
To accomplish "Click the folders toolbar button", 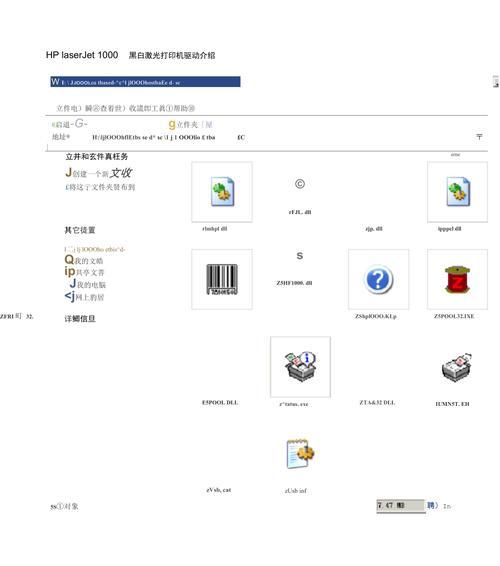I will (183, 125).
